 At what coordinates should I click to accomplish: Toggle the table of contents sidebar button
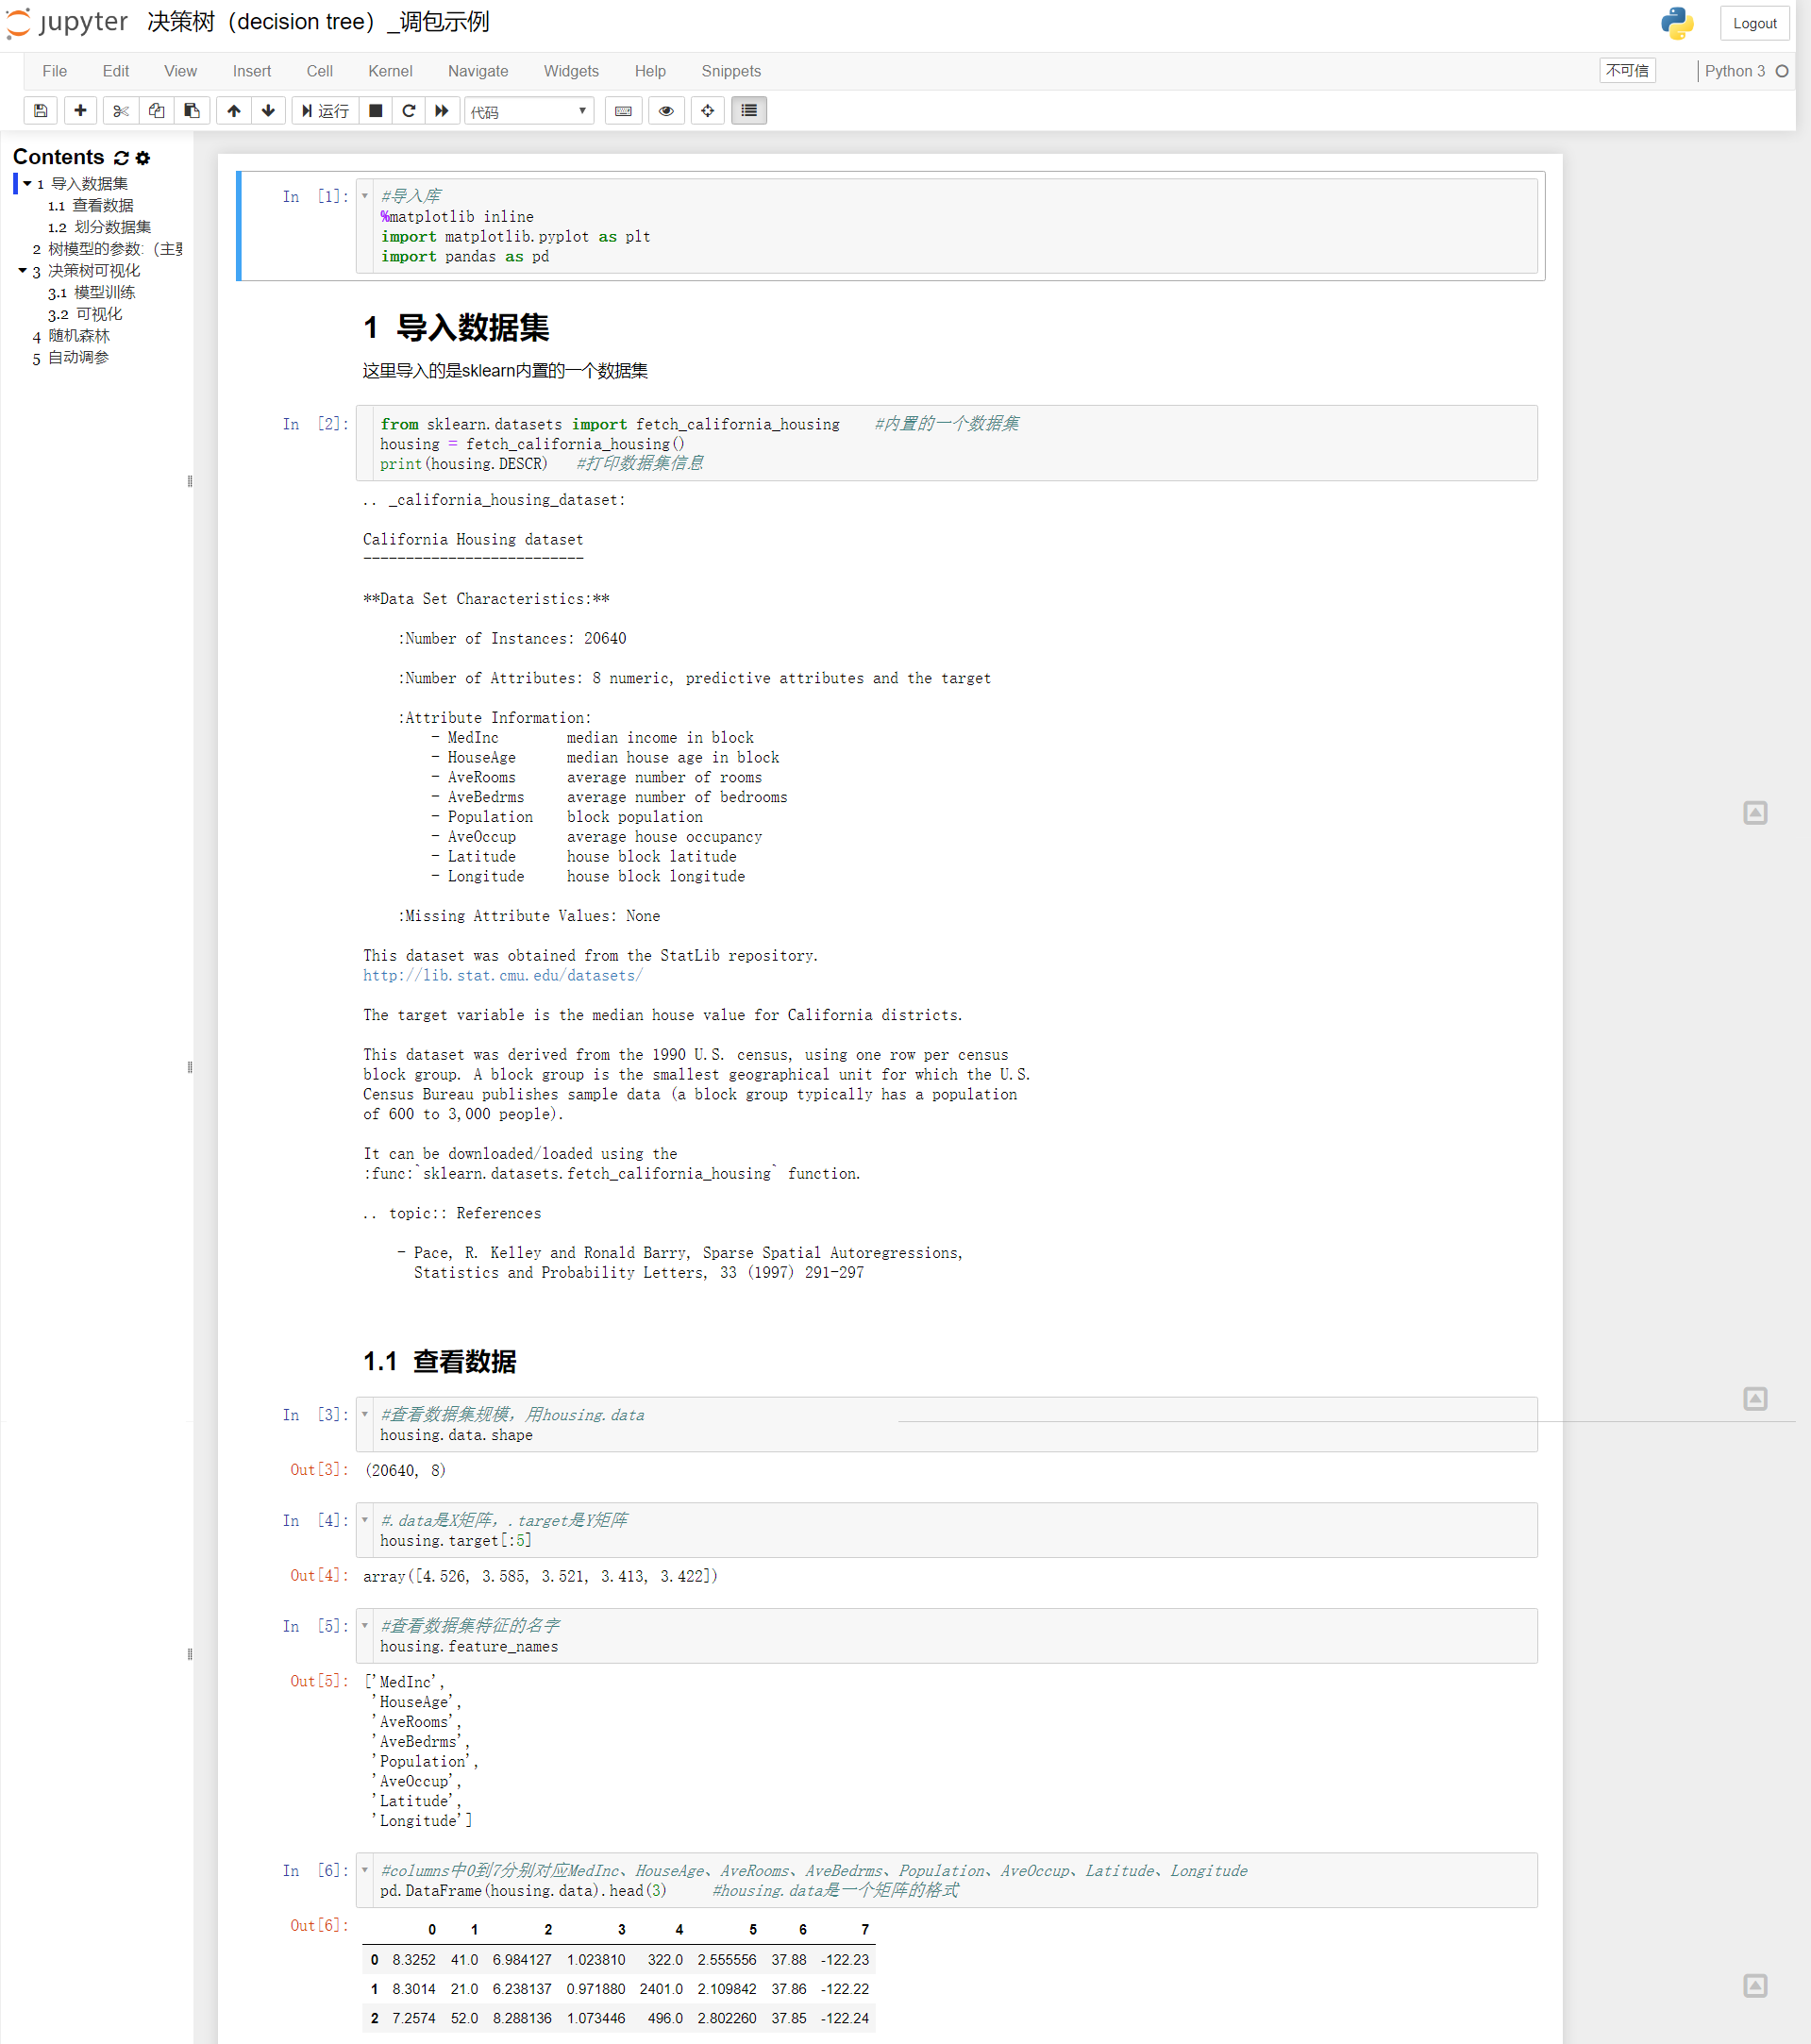click(x=749, y=111)
